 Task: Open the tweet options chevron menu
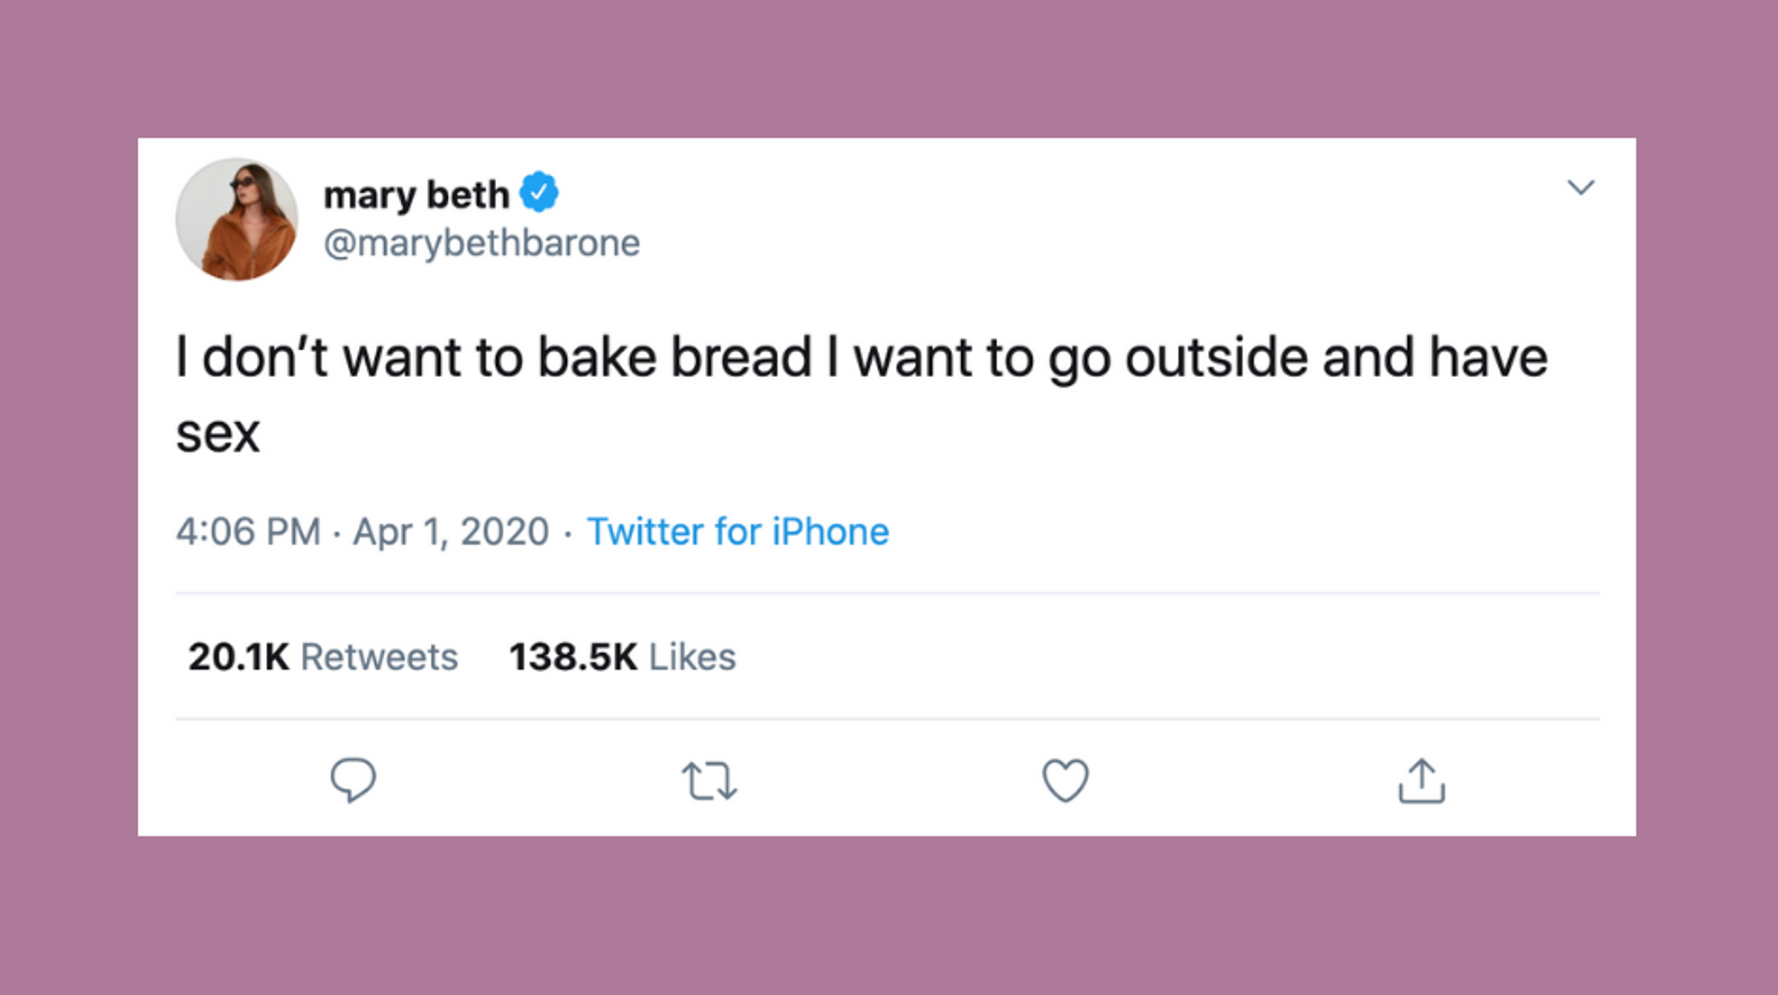click(1580, 187)
